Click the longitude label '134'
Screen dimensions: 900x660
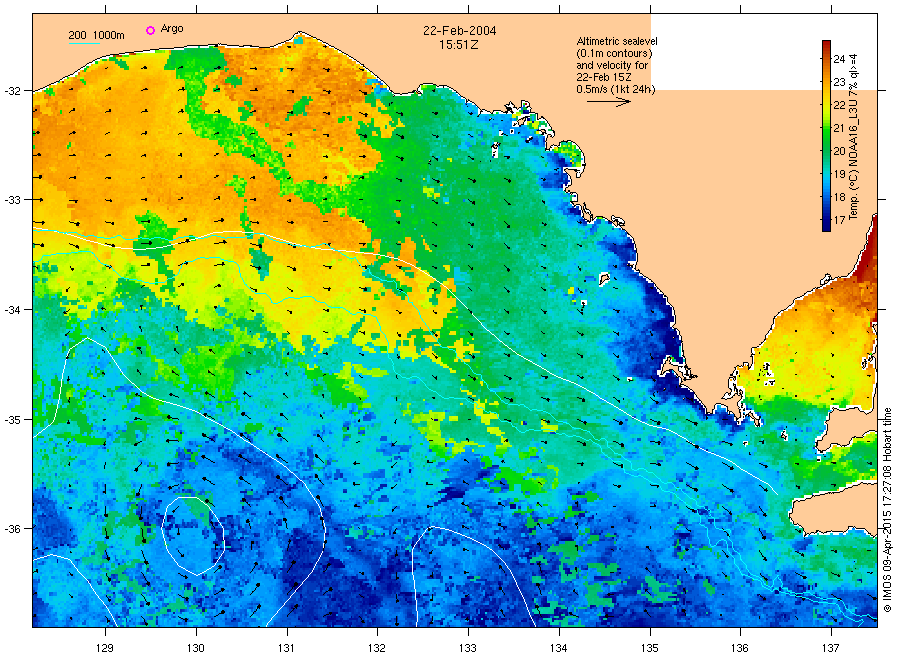pyautogui.click(x=558, y=648)
